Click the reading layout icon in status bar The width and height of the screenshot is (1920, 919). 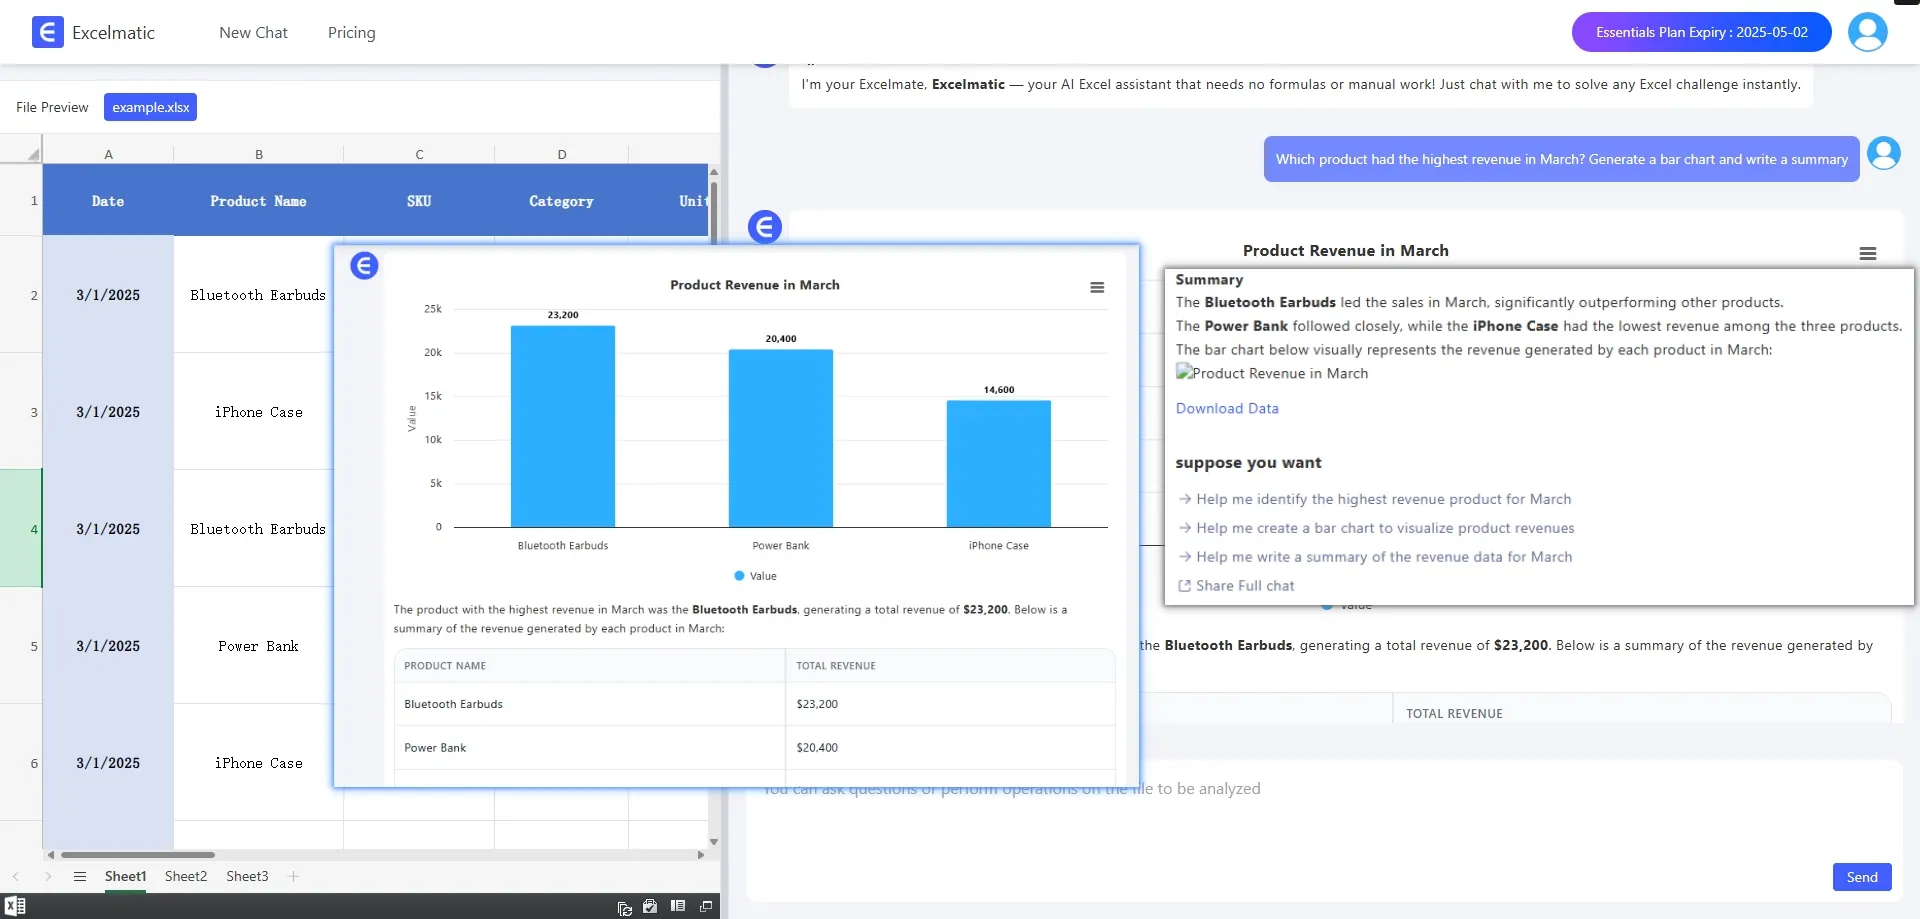tap(678, 906)
